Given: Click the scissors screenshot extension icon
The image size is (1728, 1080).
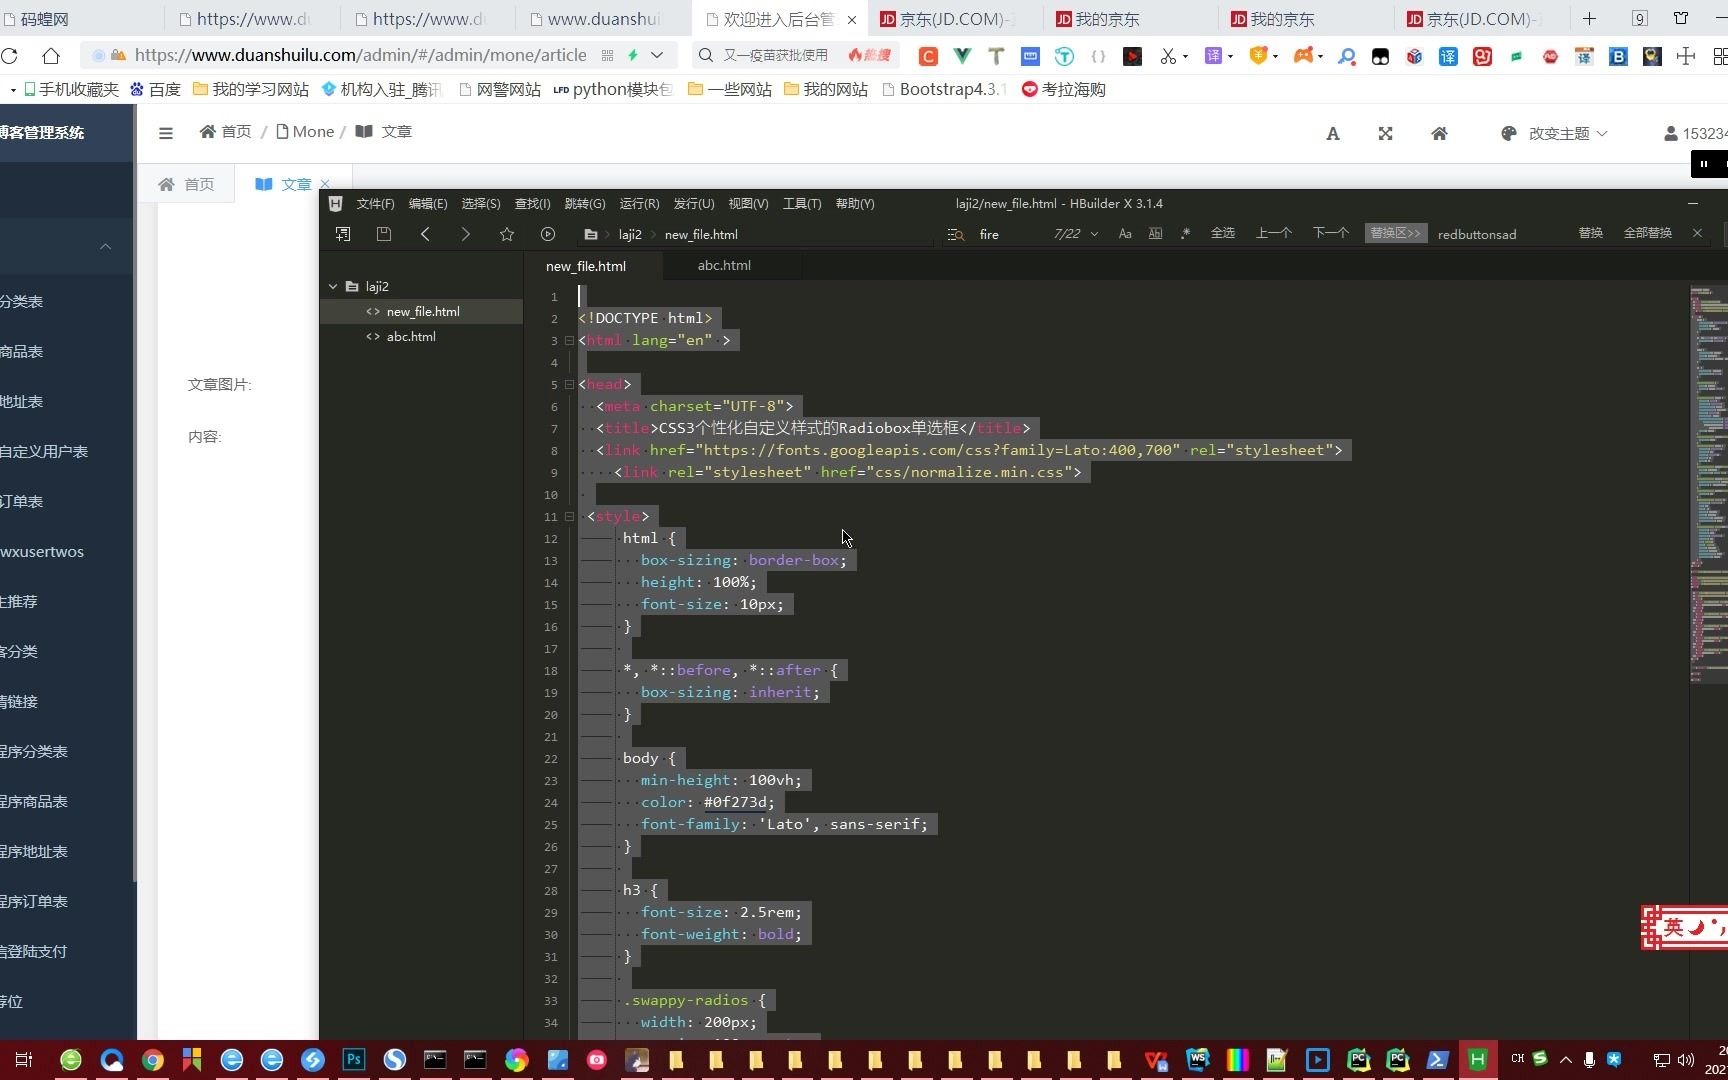Looking at the screenshot, I should [1167, 56].
